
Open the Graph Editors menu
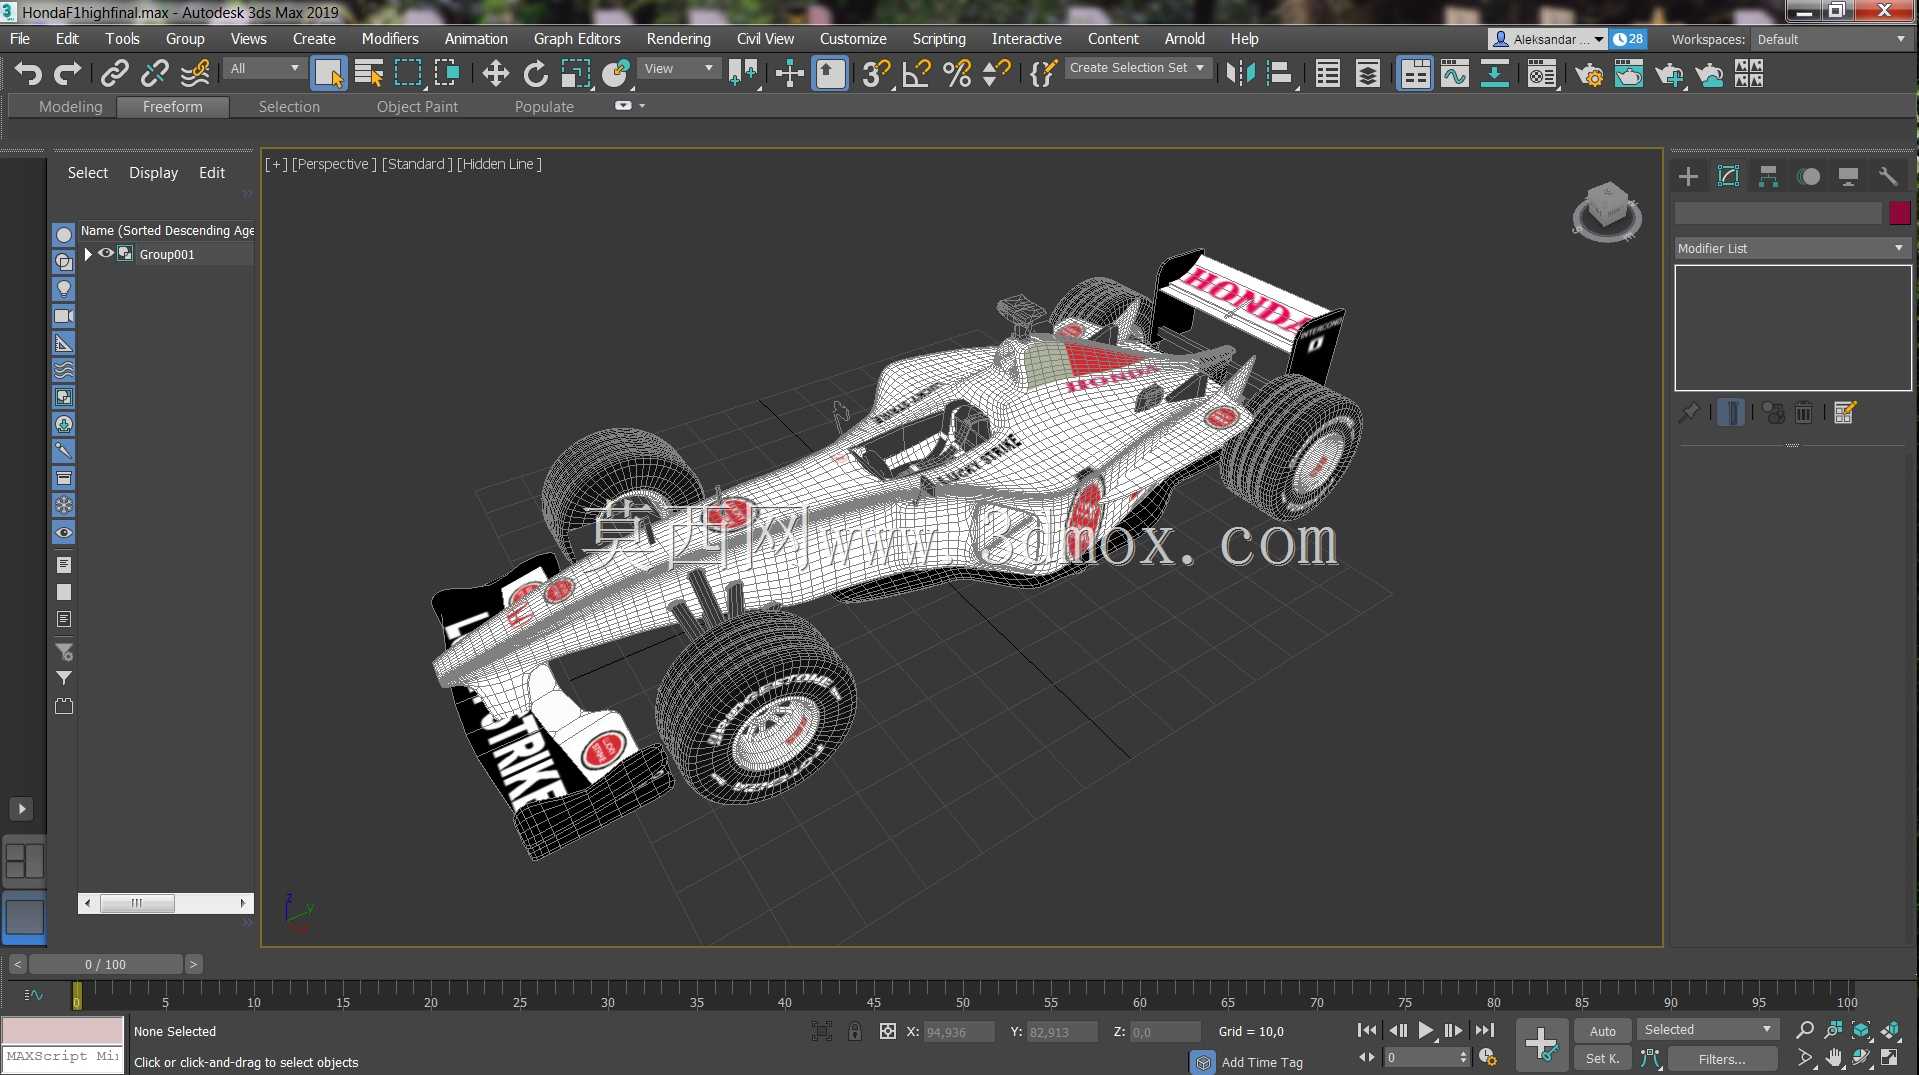click(577, 38)
